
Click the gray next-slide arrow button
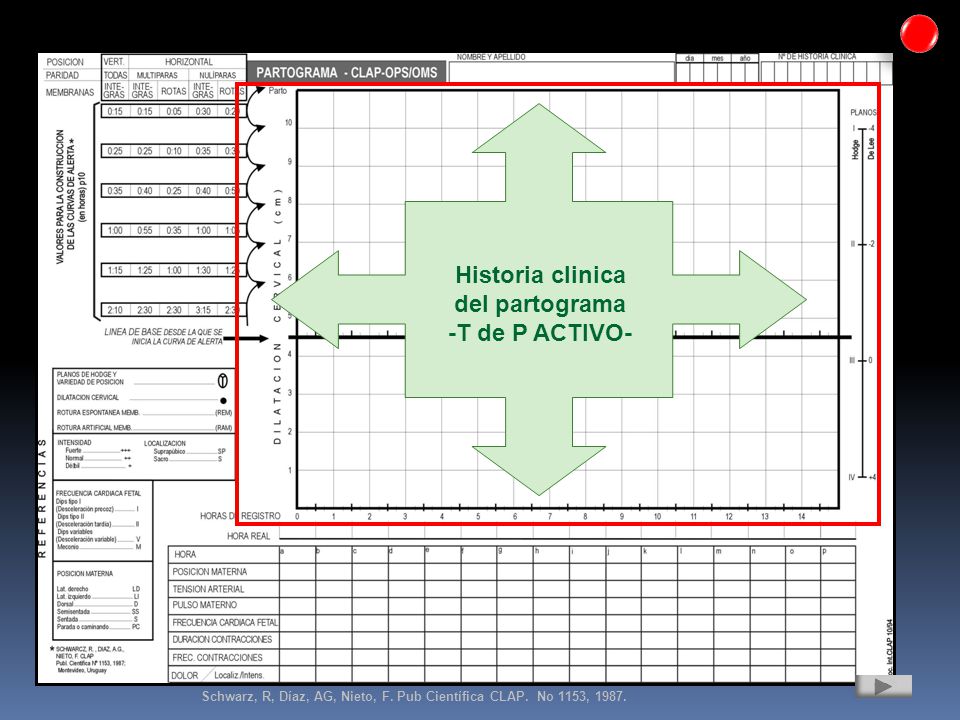coord(883,686)
